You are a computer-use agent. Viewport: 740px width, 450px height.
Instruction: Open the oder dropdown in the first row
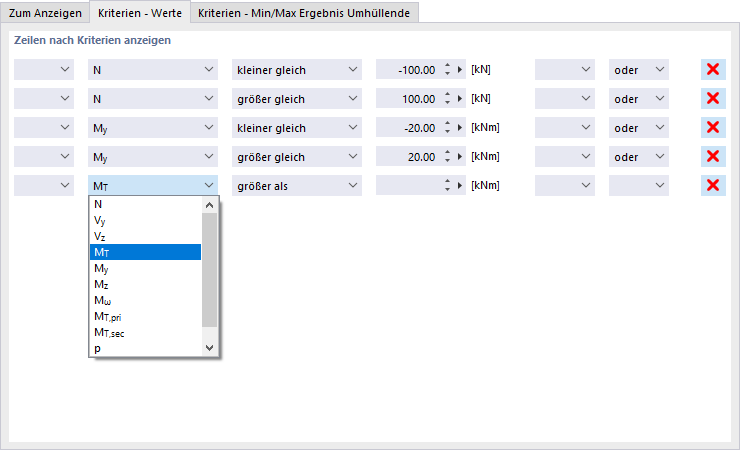tap(639, 70)
